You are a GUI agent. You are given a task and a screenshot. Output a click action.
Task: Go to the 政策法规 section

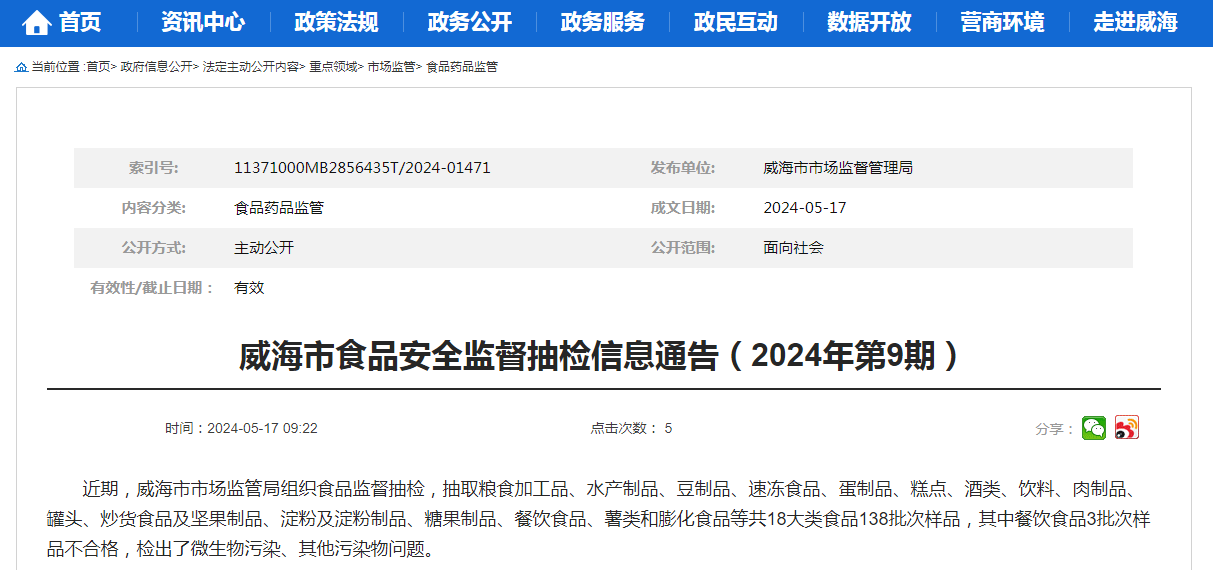336,22
